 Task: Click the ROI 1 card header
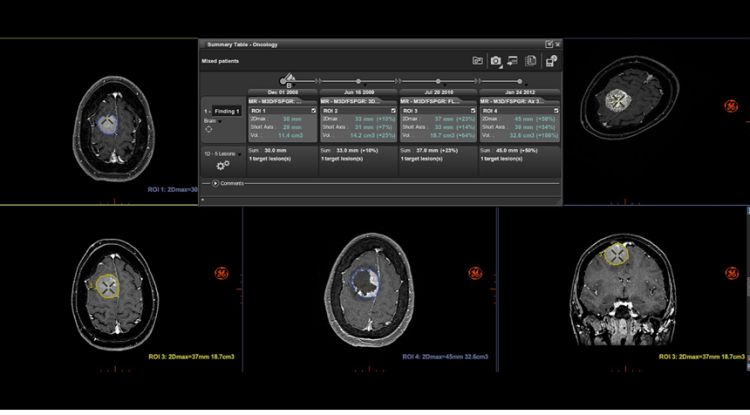click(283, 111)
